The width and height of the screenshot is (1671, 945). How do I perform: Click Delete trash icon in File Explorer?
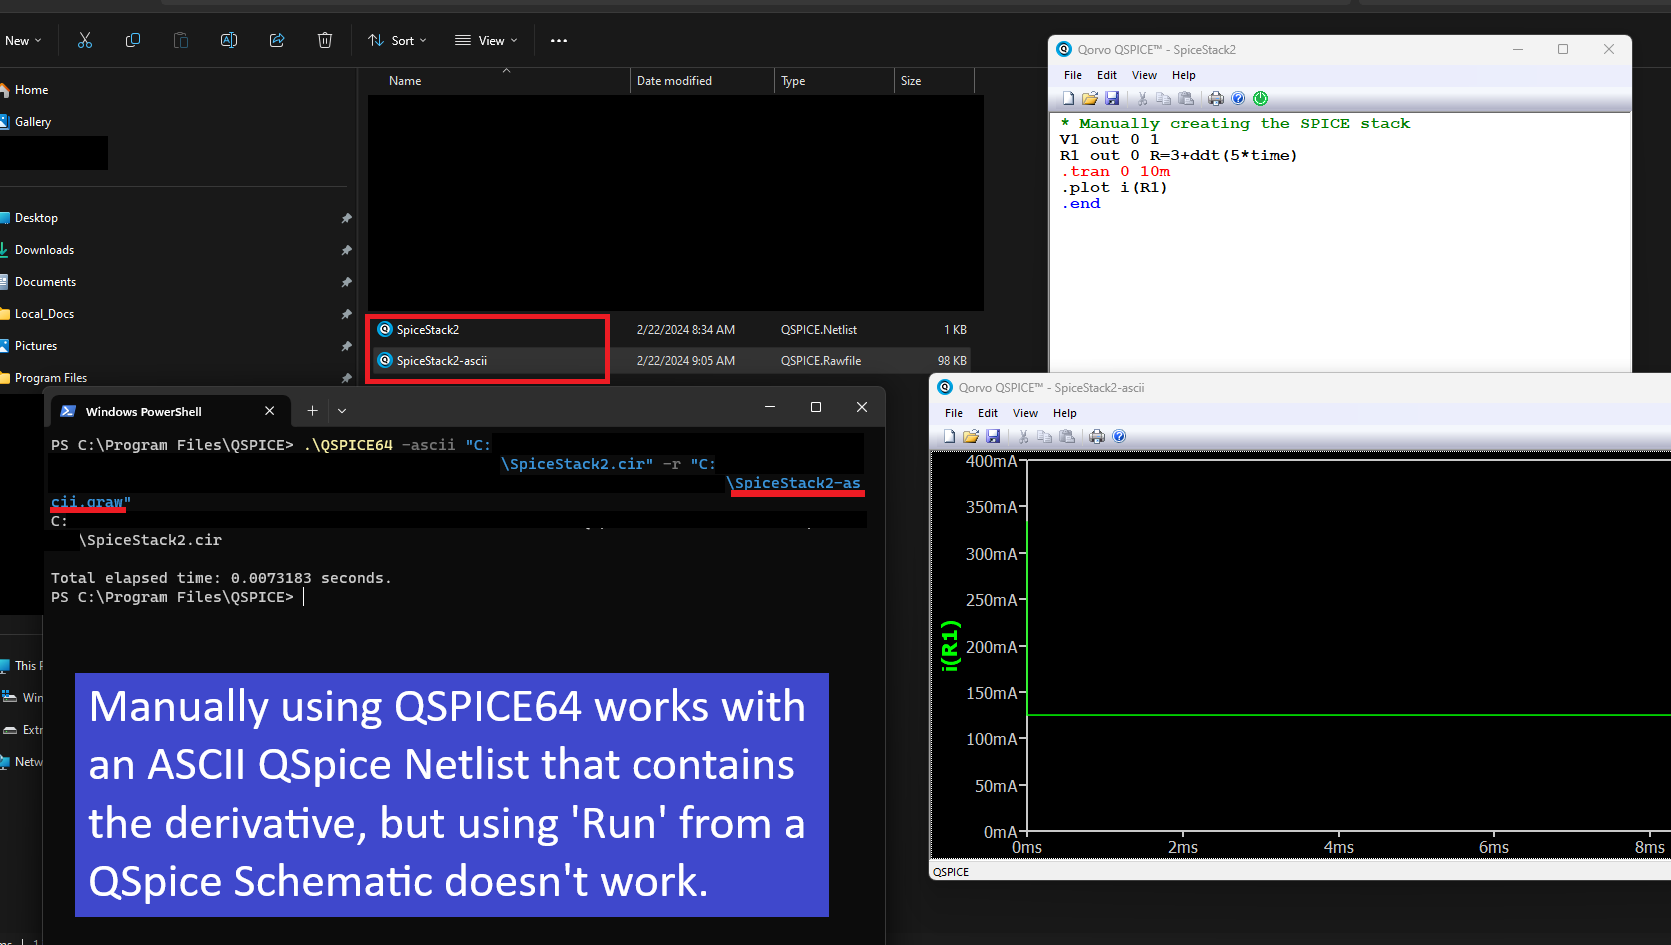click(325, 40)
